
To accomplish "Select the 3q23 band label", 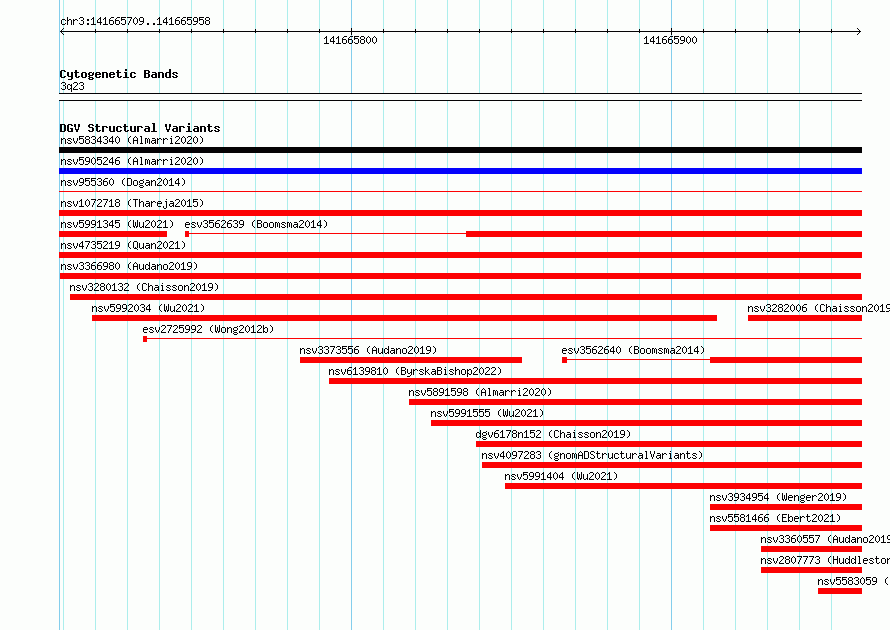I will coord(72,86).
